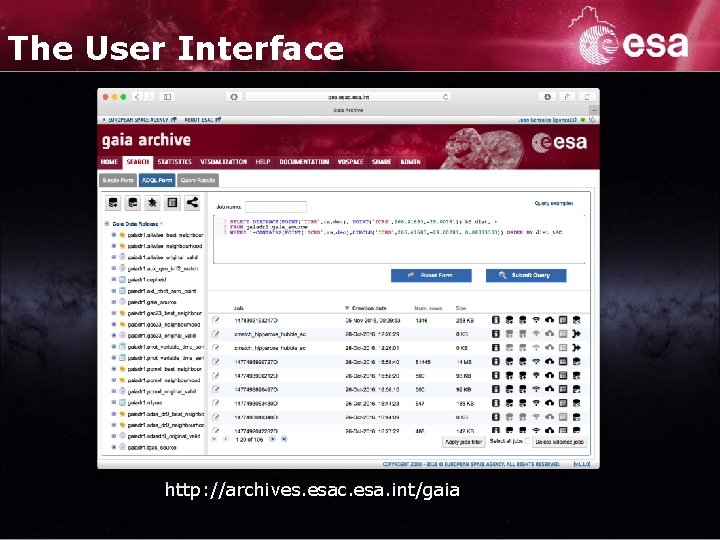This screenshot has height=540, width=720.
Task: Open job details icon in the 14 MB row
Action: [x=495, y=362]
